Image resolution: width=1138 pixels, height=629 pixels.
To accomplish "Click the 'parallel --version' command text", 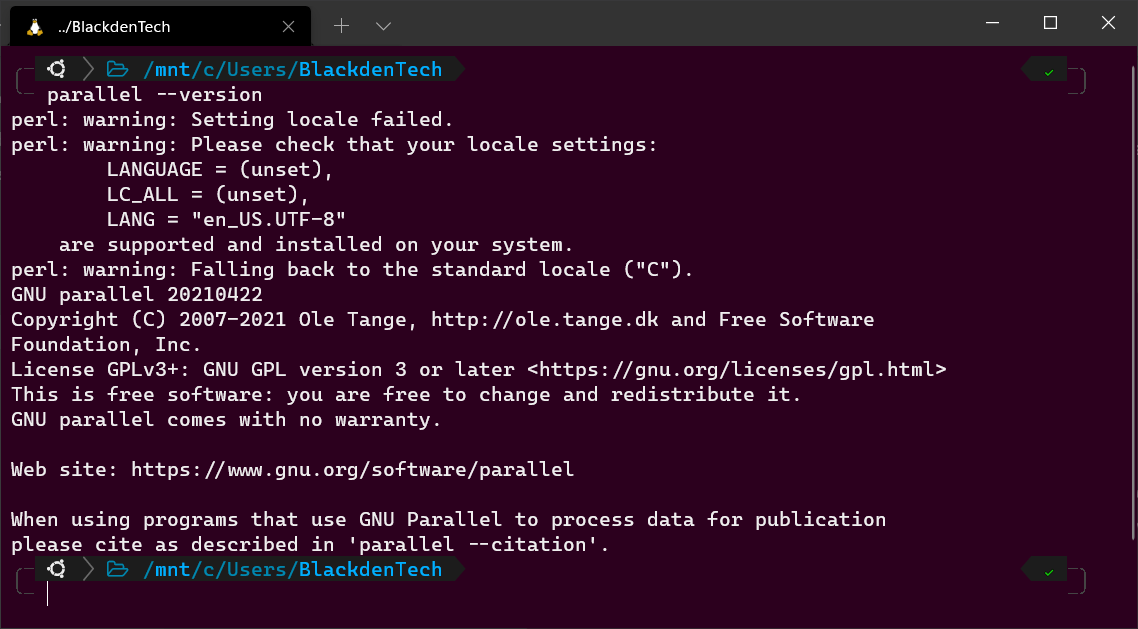I will coord(155,95).
